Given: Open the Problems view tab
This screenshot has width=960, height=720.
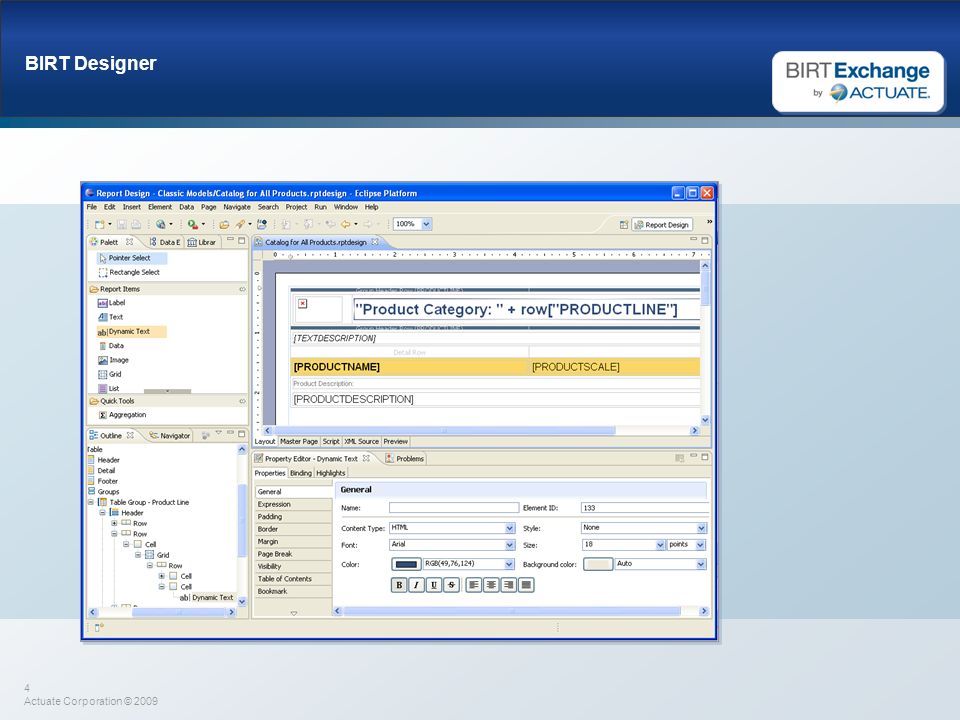Looking at the screenshot, I should click(x=405, y=459).
